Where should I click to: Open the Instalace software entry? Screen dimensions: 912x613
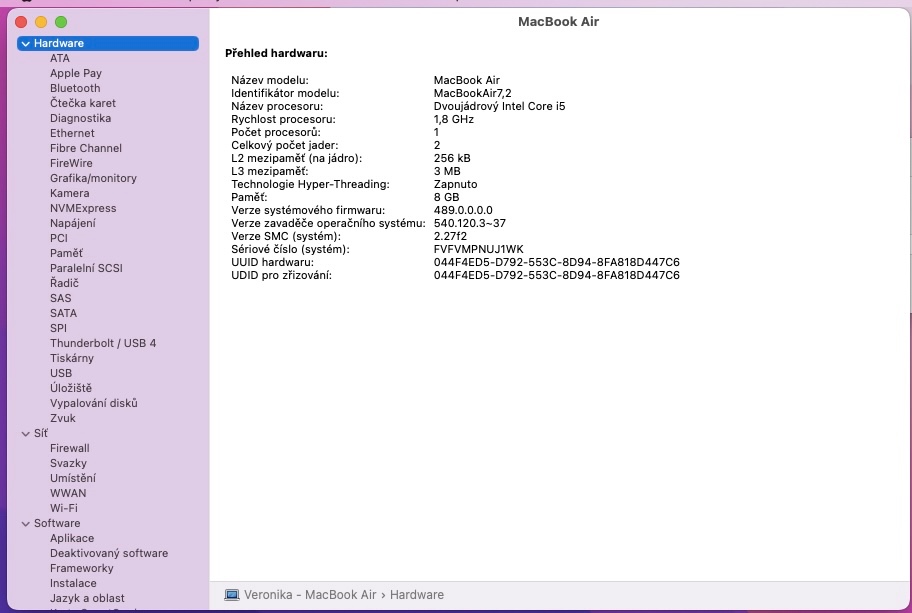tap(73, 583)
